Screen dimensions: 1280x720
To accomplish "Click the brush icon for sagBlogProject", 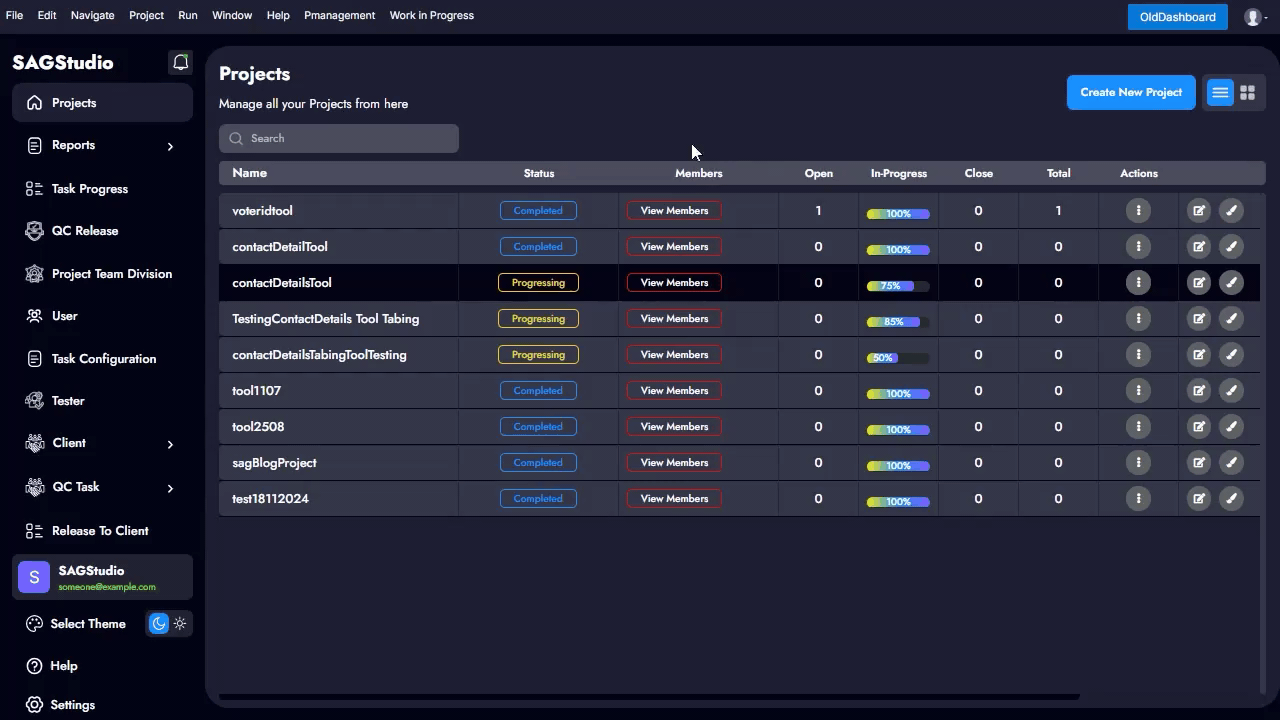I will click(x=1231, y=463).
